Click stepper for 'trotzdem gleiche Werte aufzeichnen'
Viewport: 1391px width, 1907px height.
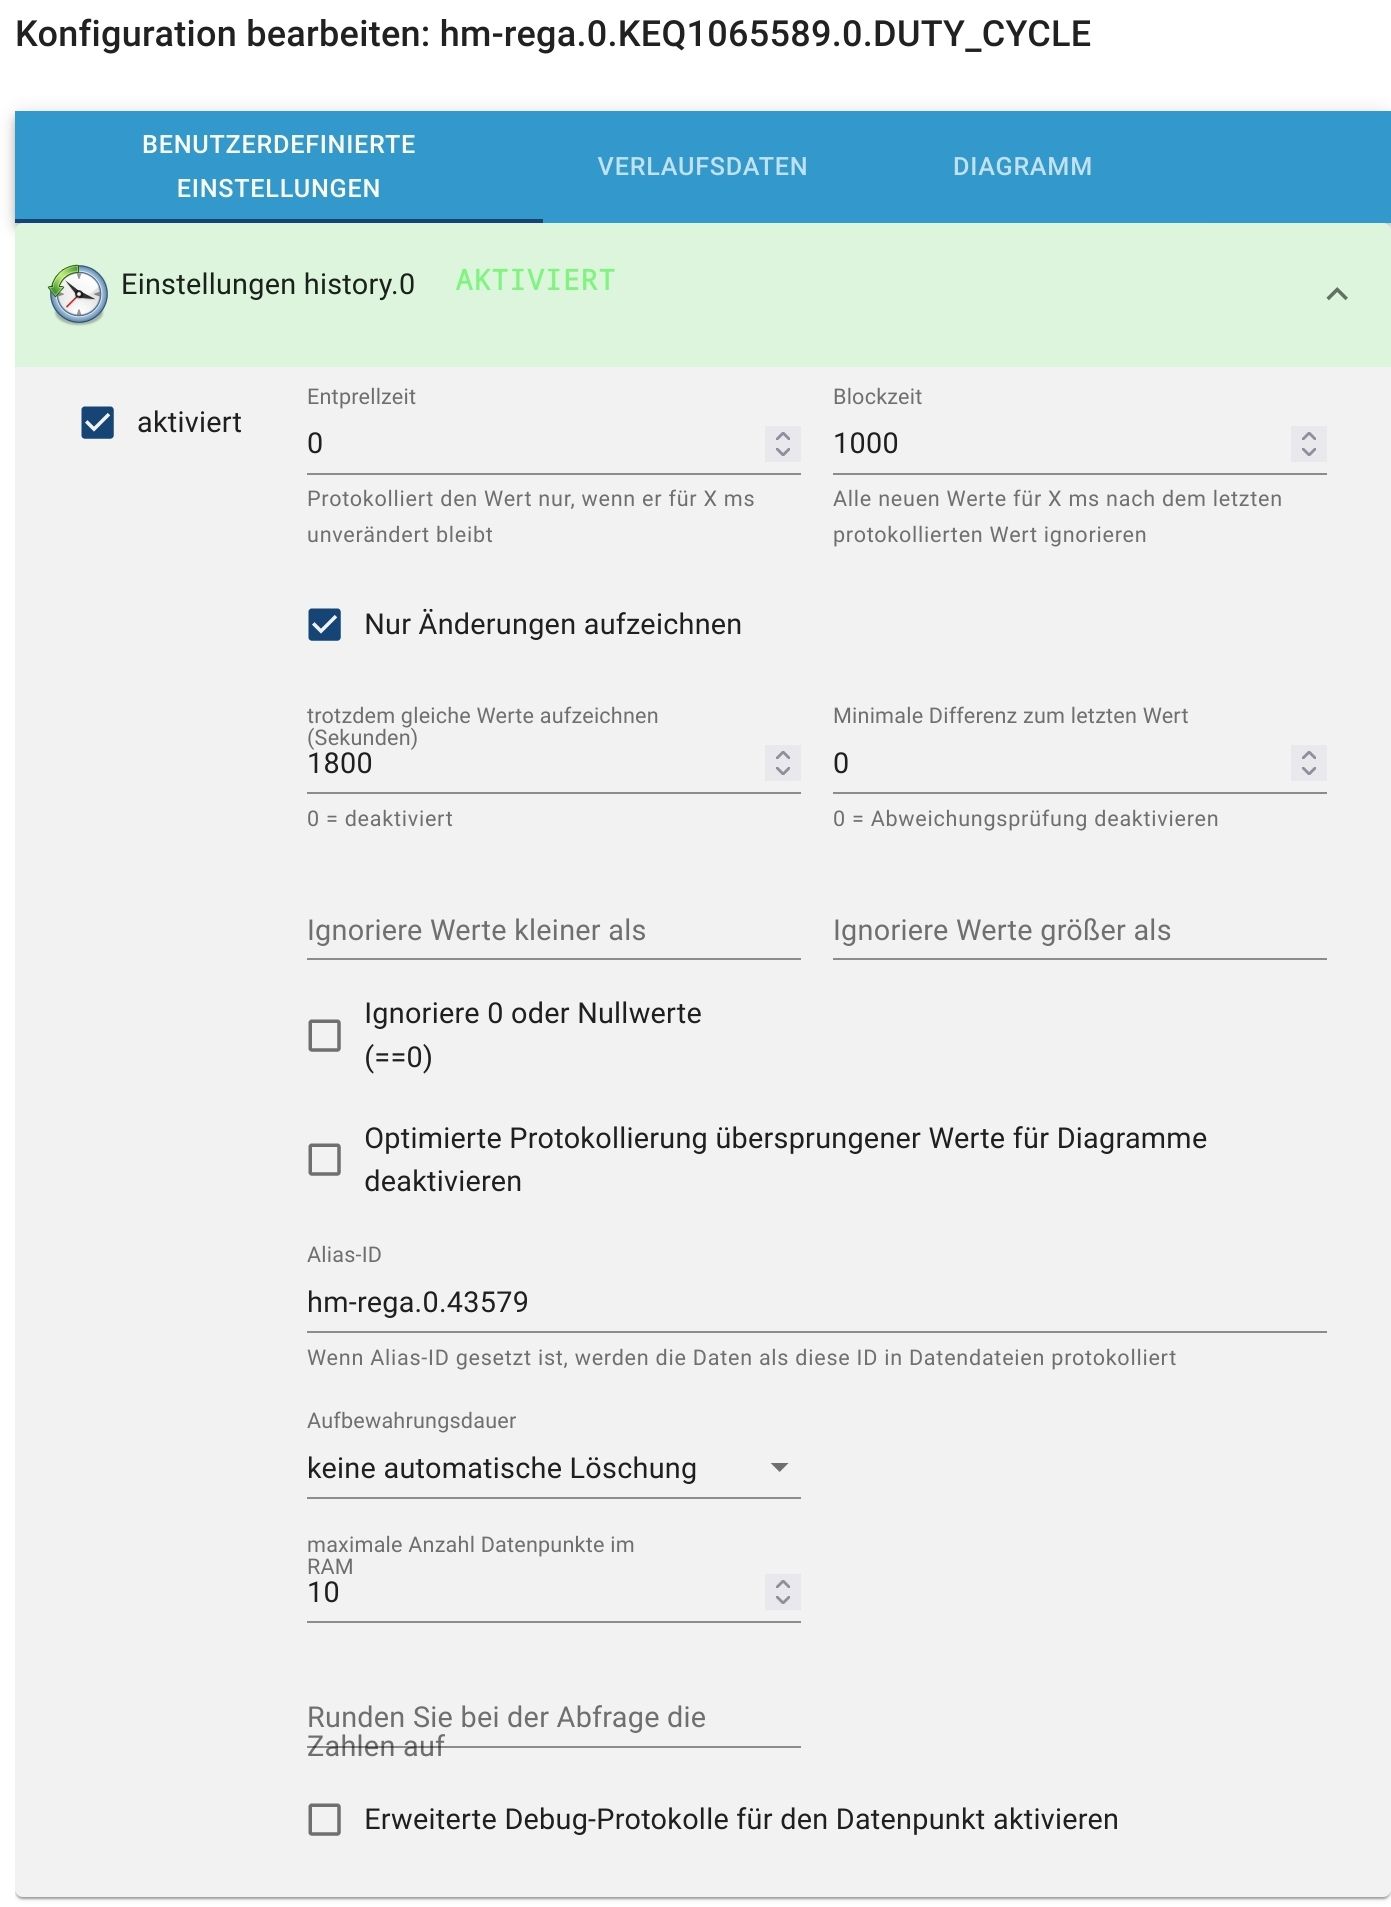[783, 763]
